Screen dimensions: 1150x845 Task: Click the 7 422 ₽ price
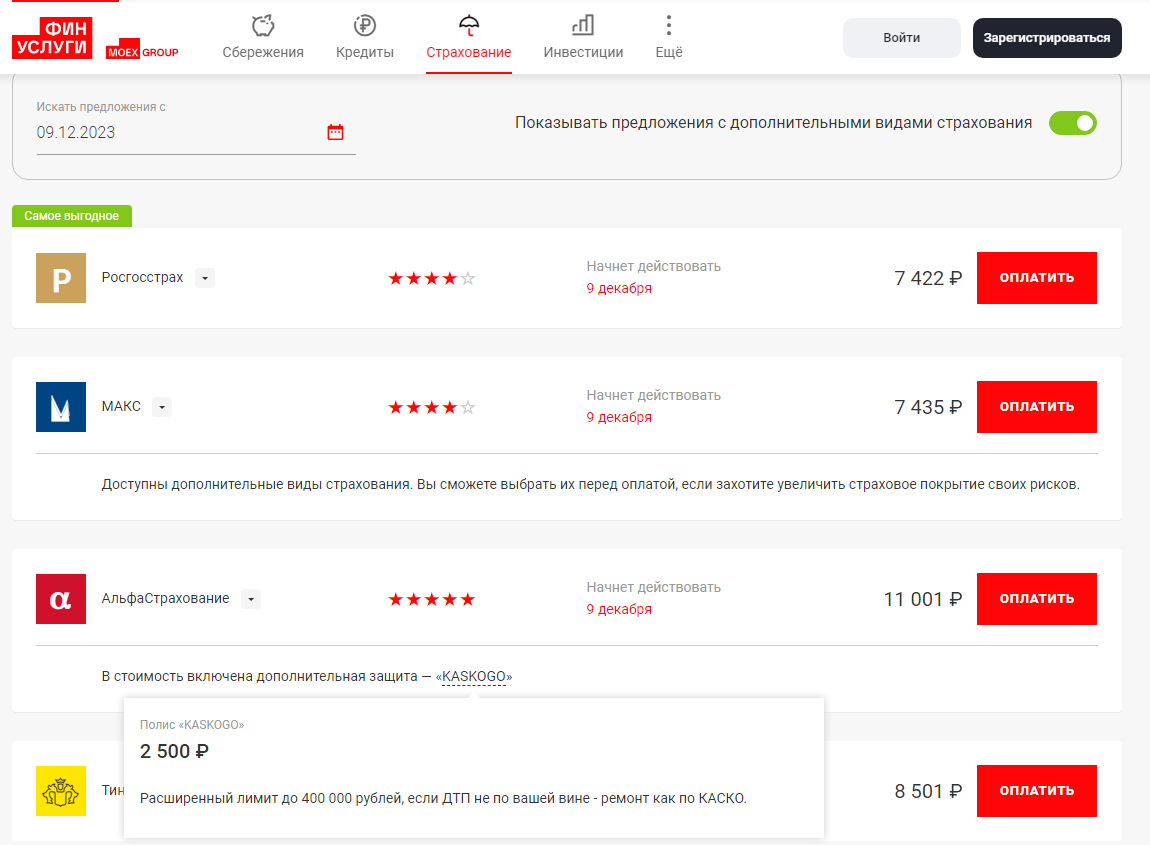(x=928, y=279)
